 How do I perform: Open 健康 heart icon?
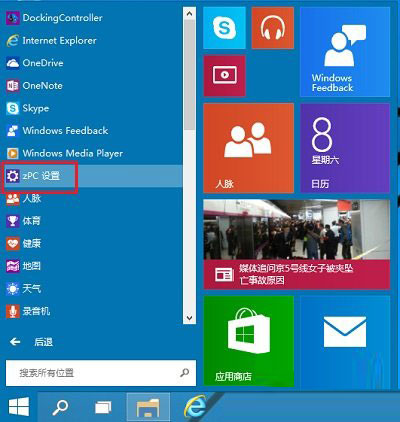coord(13,244)
